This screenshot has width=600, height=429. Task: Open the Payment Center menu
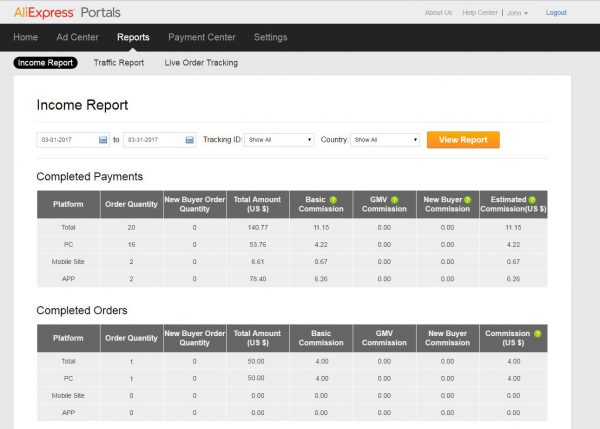202,37
